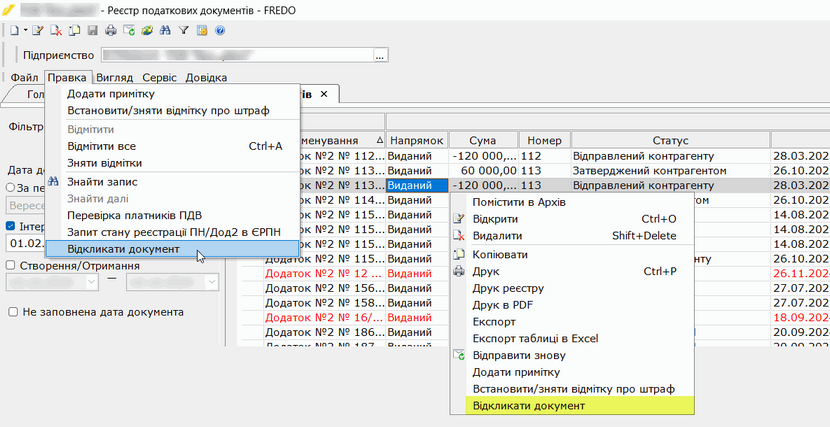Image resolution: width=830 pixels, height=427 pixels.
Task: Click the save diskette toolbar icon
Action: (x=92, y=31)
